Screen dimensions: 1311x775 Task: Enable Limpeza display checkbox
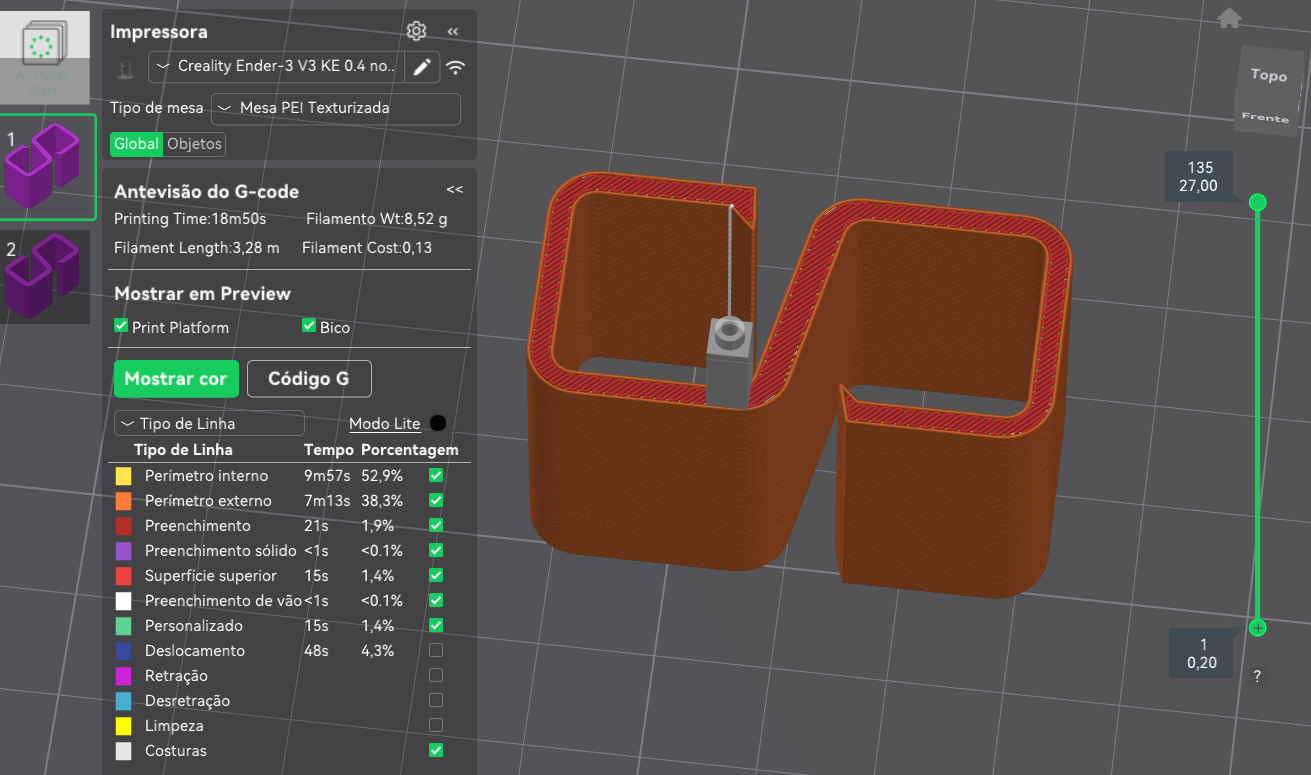[436, 726]
